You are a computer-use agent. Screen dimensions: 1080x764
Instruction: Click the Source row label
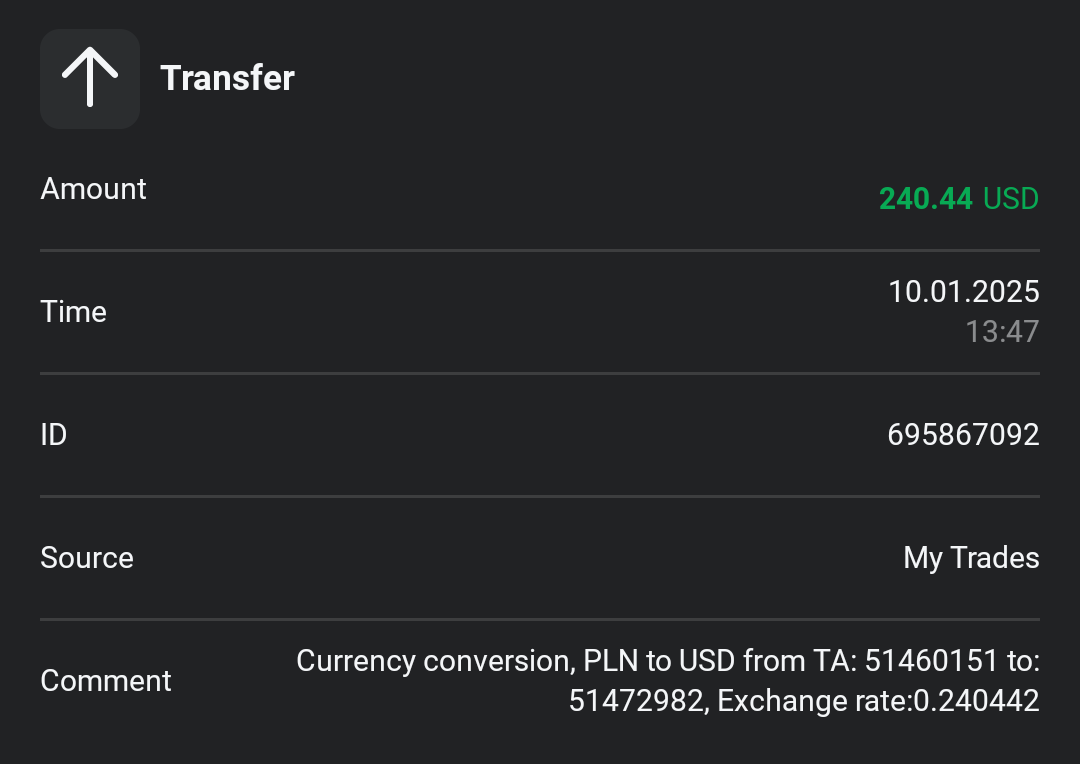[x=86, y=558]
